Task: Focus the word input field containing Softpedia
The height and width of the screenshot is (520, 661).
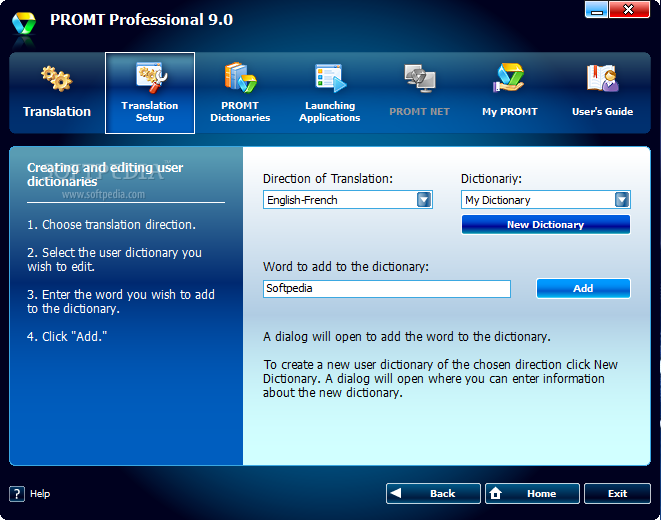Action: 387,289
